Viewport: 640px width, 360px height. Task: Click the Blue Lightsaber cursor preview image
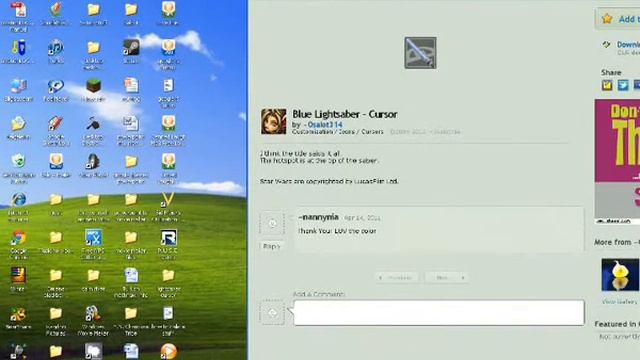[420, 53]
